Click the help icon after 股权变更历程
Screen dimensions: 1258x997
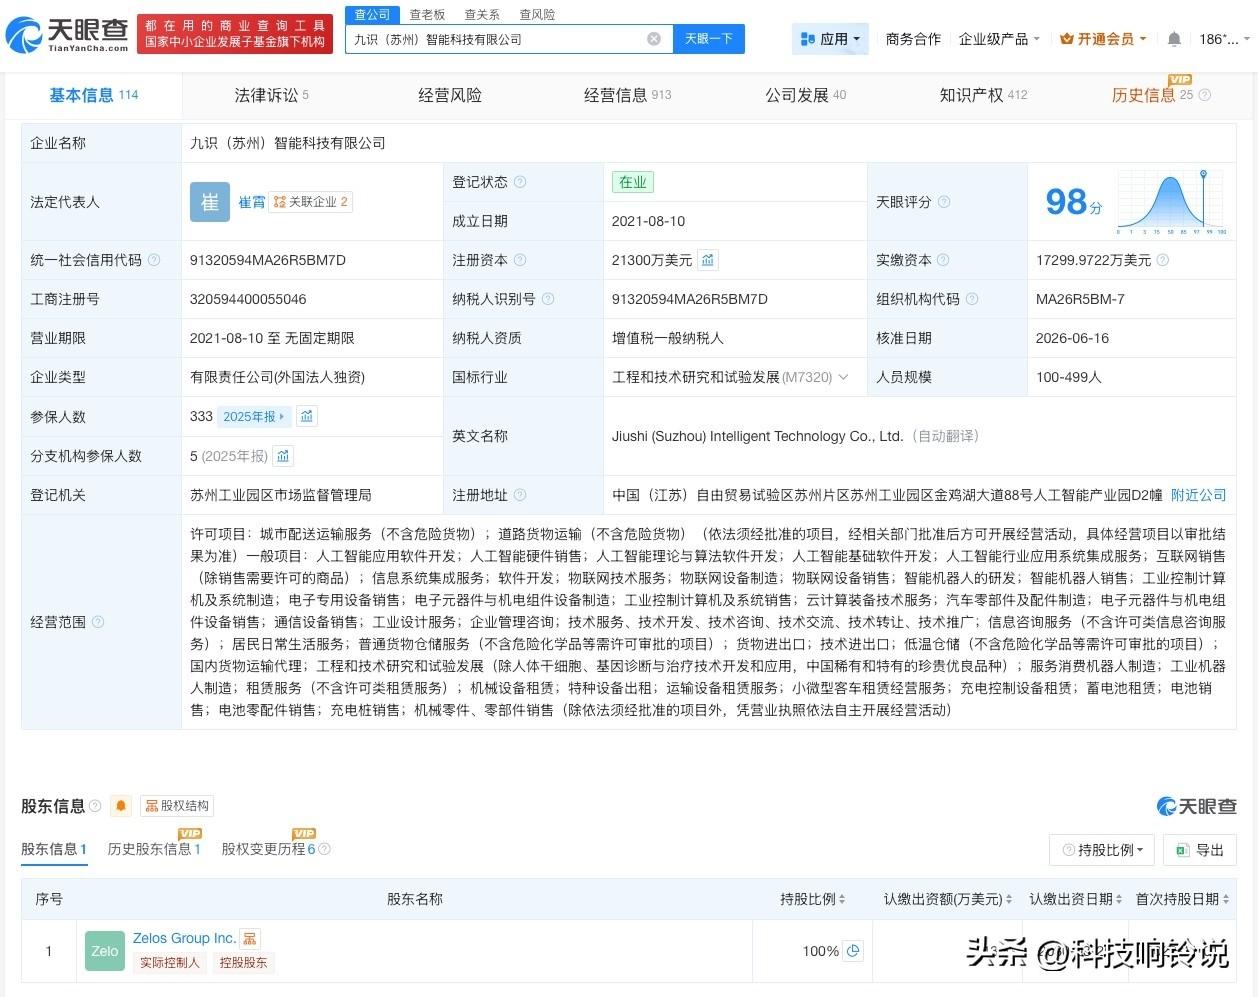click(x=324, y=849)
